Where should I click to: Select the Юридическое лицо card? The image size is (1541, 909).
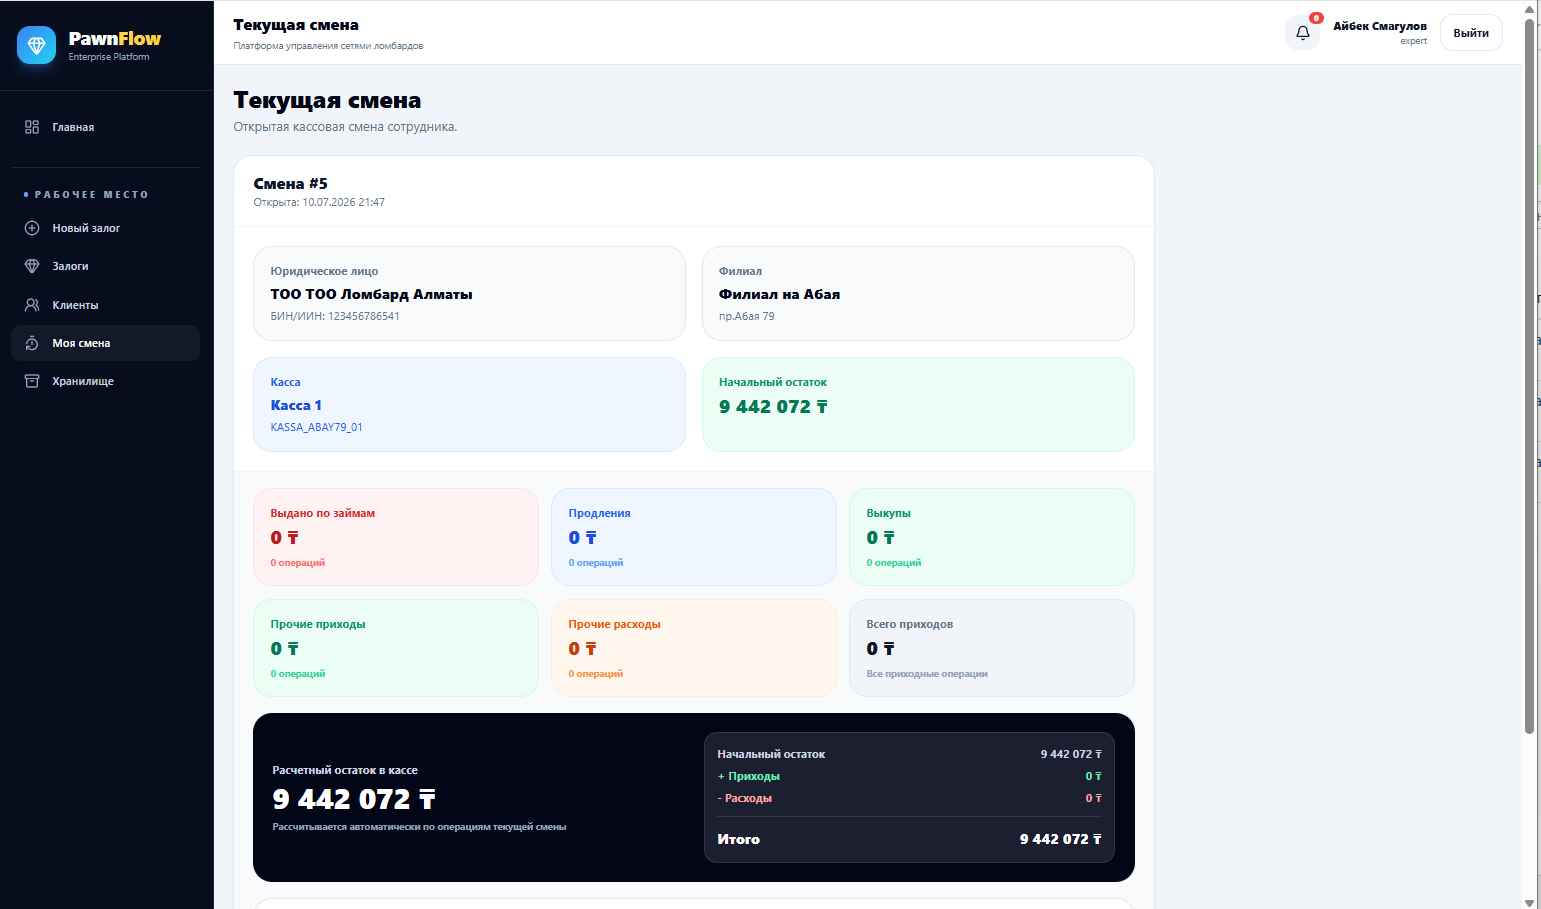[x=469, y=294]
